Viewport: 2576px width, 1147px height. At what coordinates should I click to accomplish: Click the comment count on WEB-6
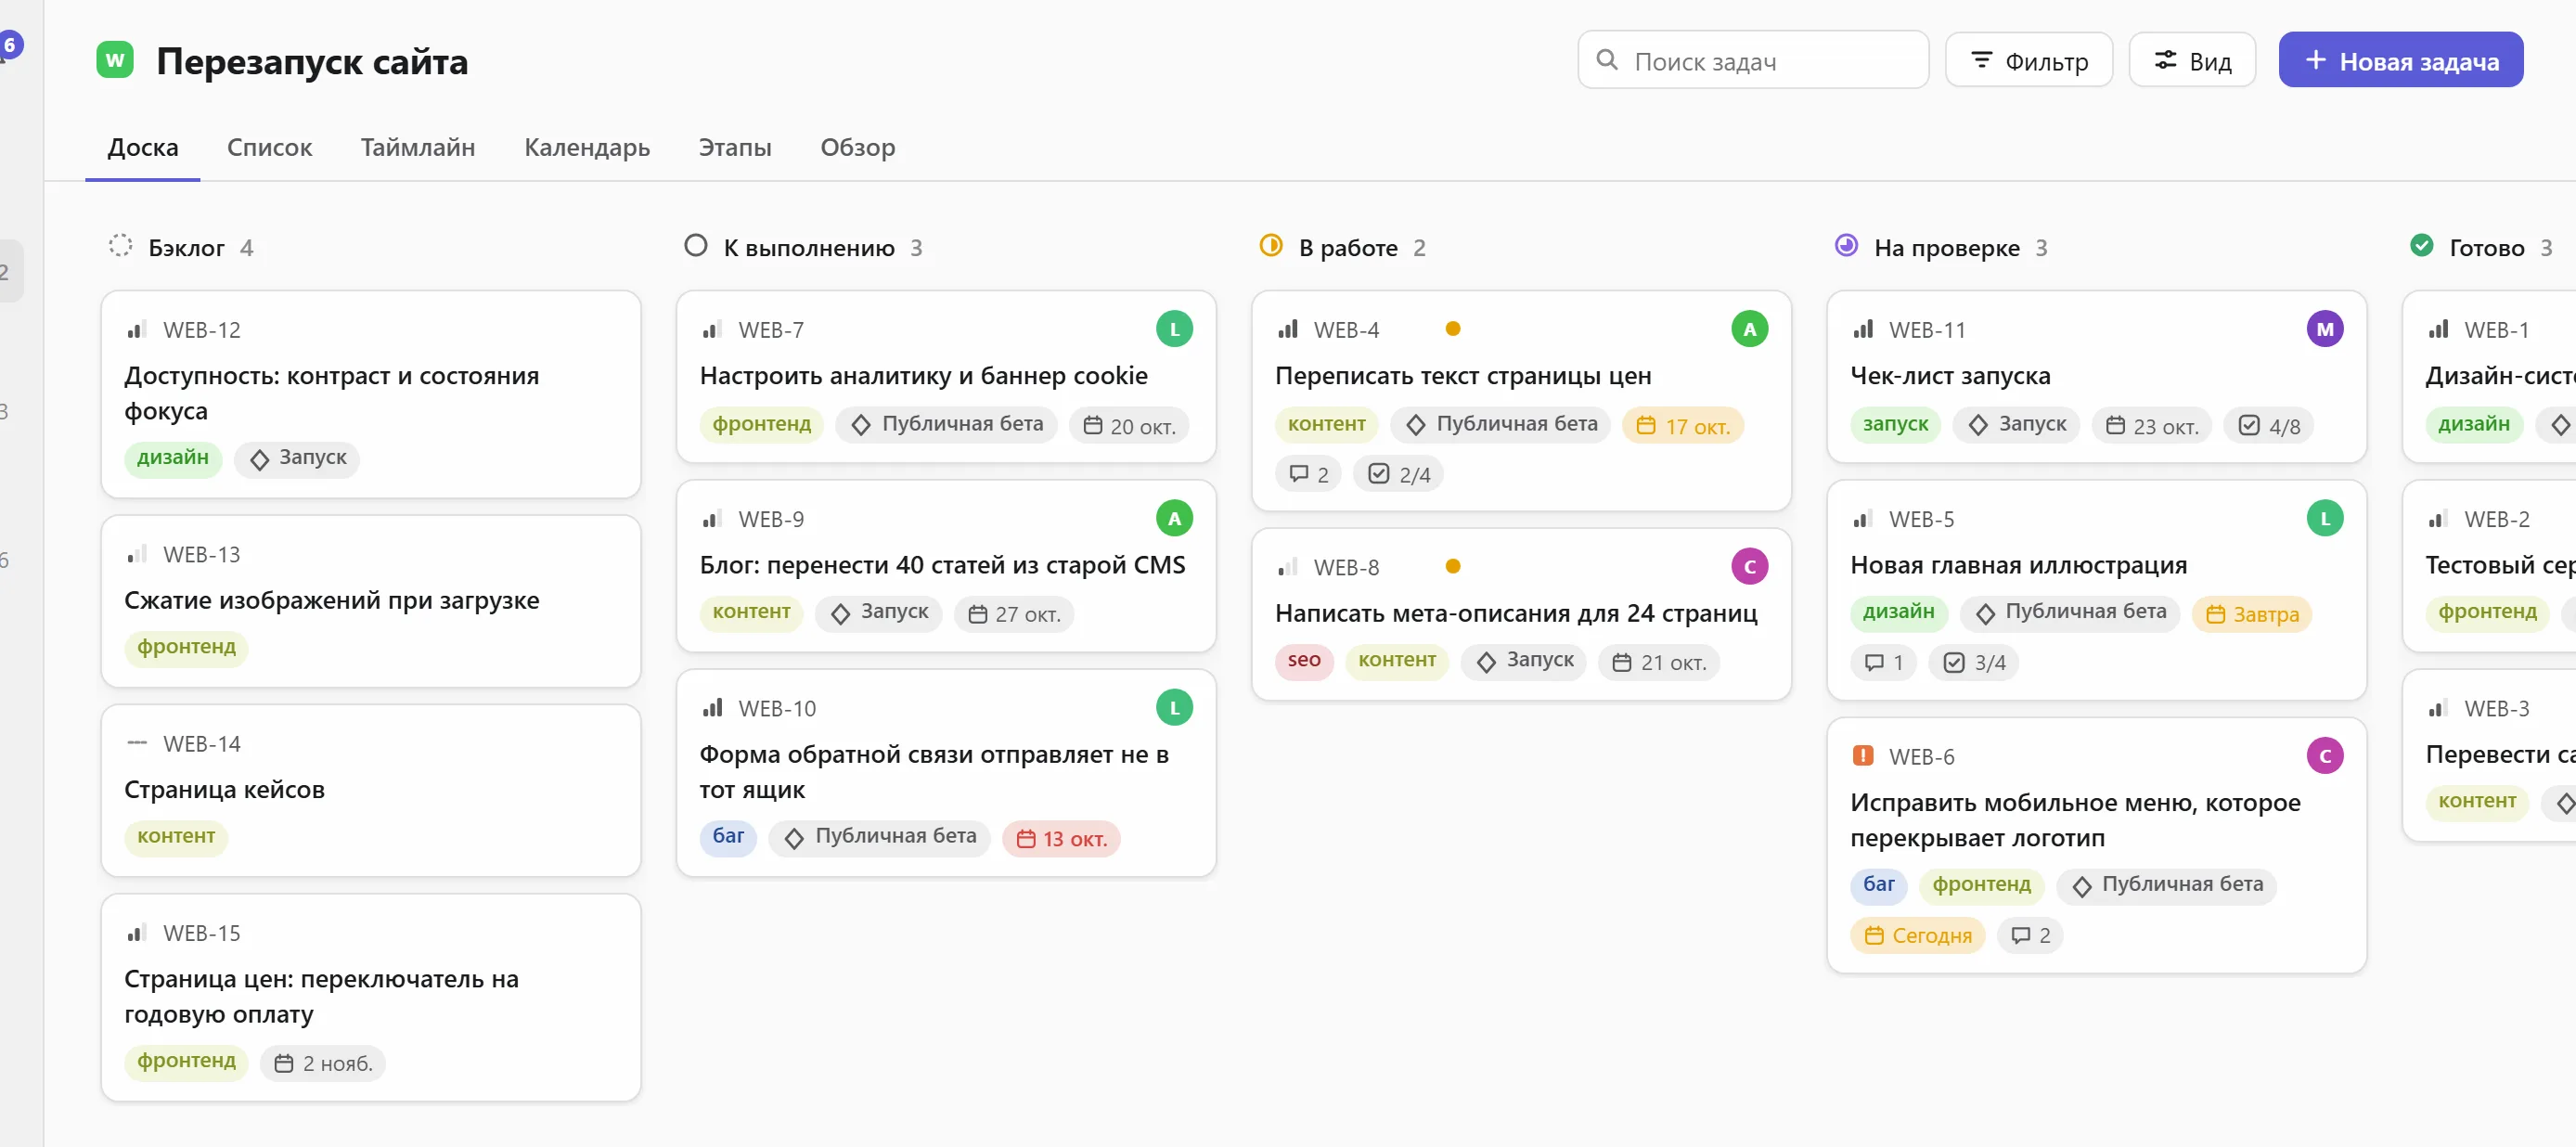click(2030, 935)
